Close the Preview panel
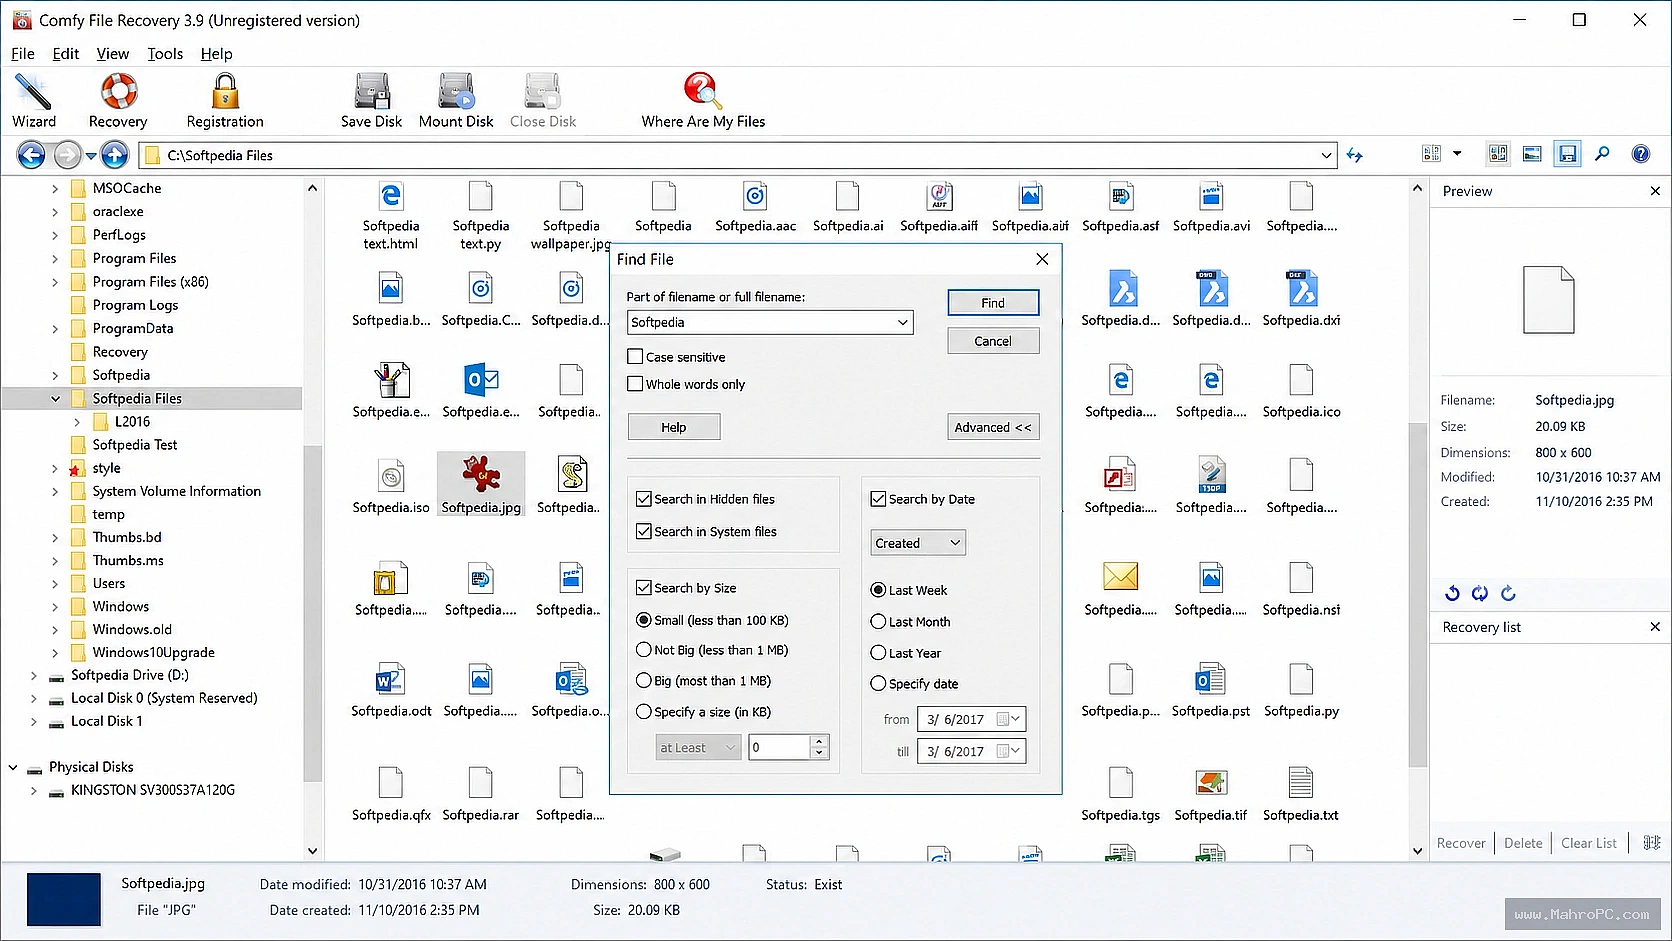Viewport: 1672px width, 941px height. pyautogui.click(x=1655, y=191)
